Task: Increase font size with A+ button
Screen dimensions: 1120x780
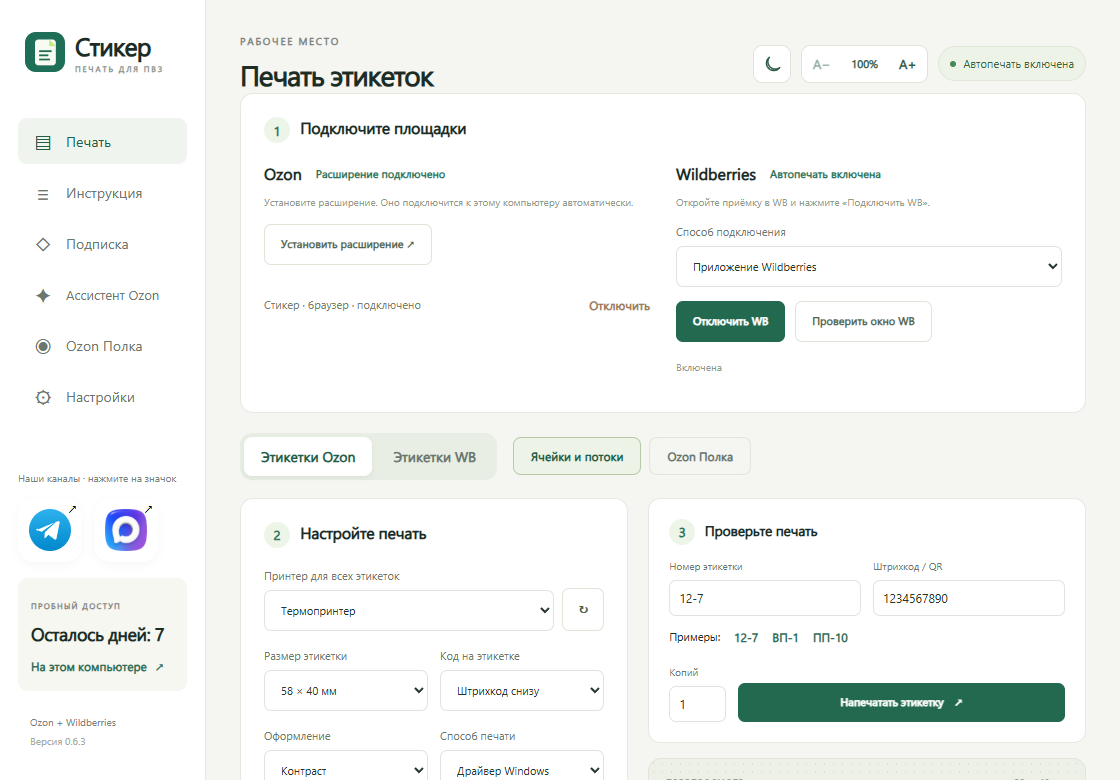Action: pyautogui.click(x=906, y=64)
